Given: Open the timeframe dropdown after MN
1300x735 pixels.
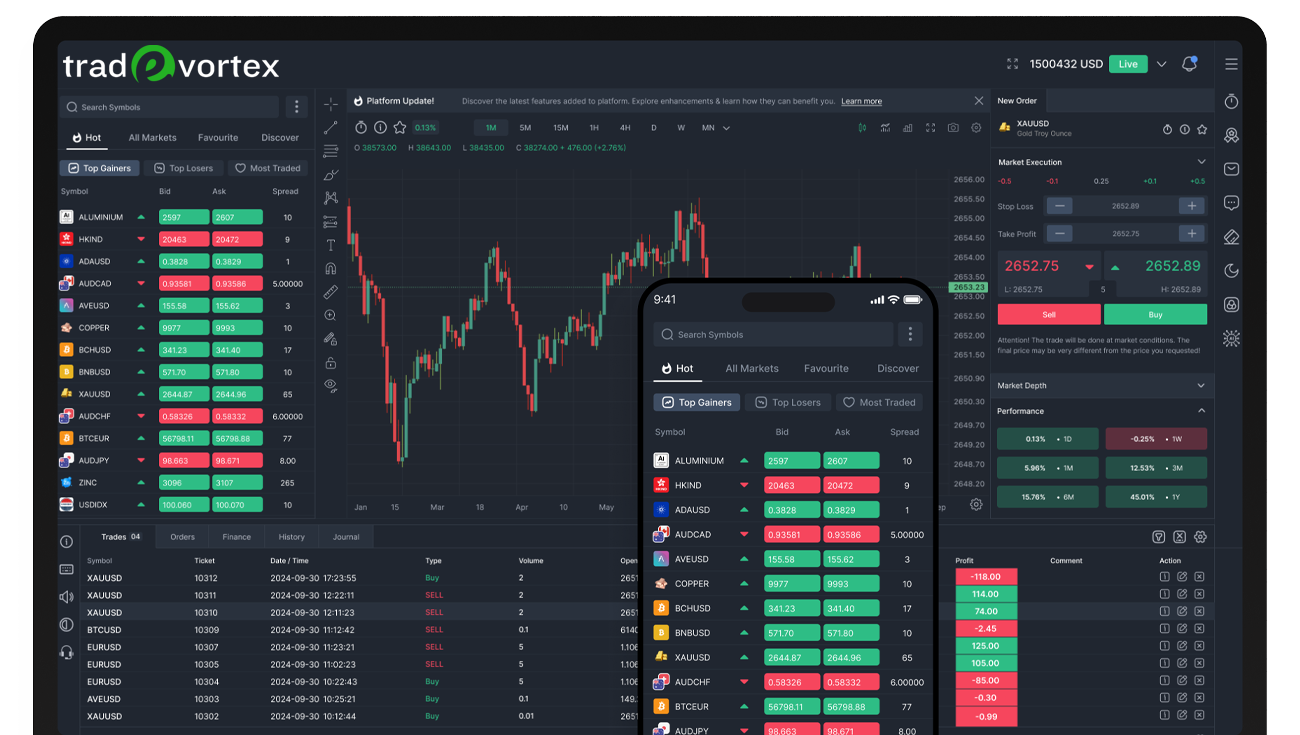Looking at the screenshot, I should [726, 128].
